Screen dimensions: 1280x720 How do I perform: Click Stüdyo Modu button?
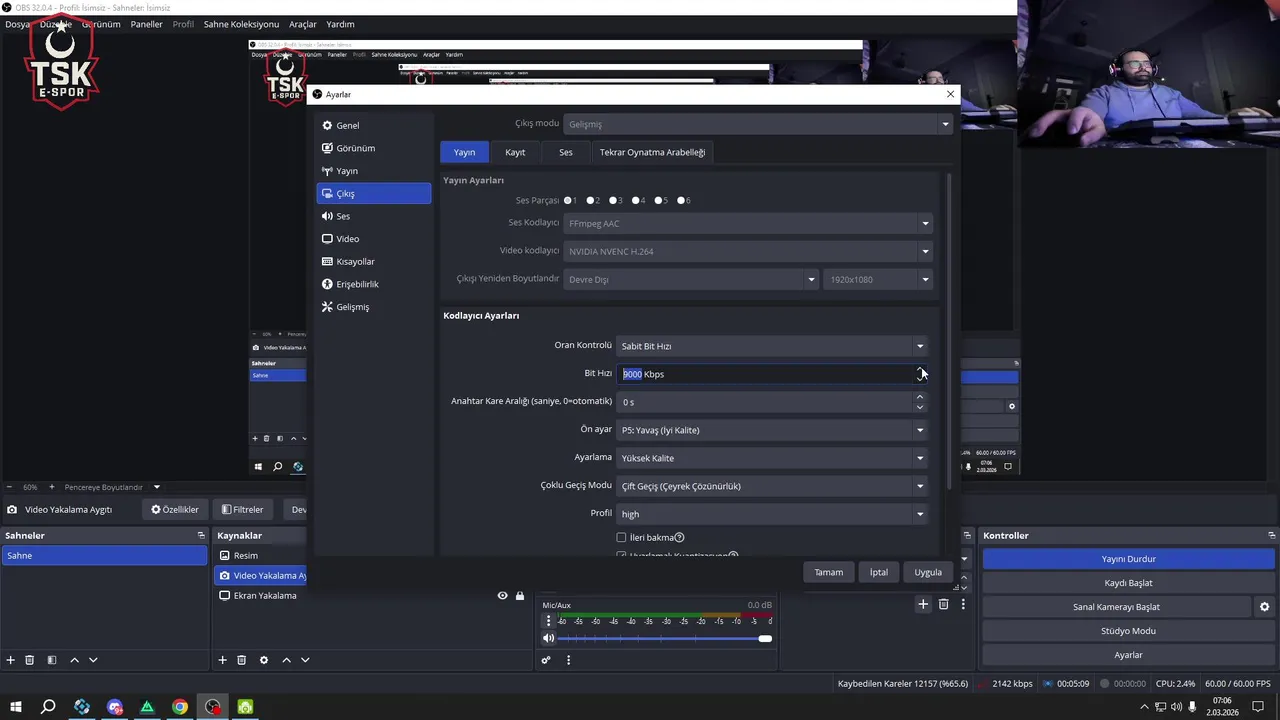click(1128, 631)
